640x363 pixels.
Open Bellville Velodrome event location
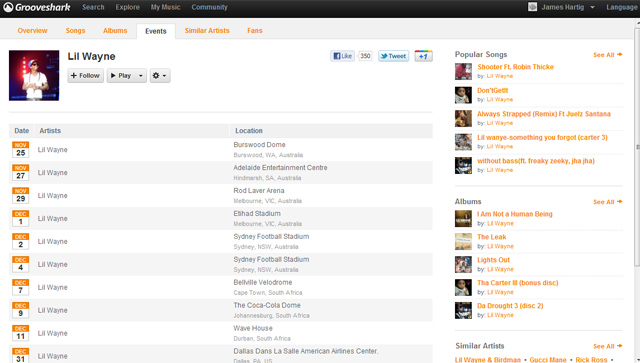pyautogui.click(x=263, y=283)
